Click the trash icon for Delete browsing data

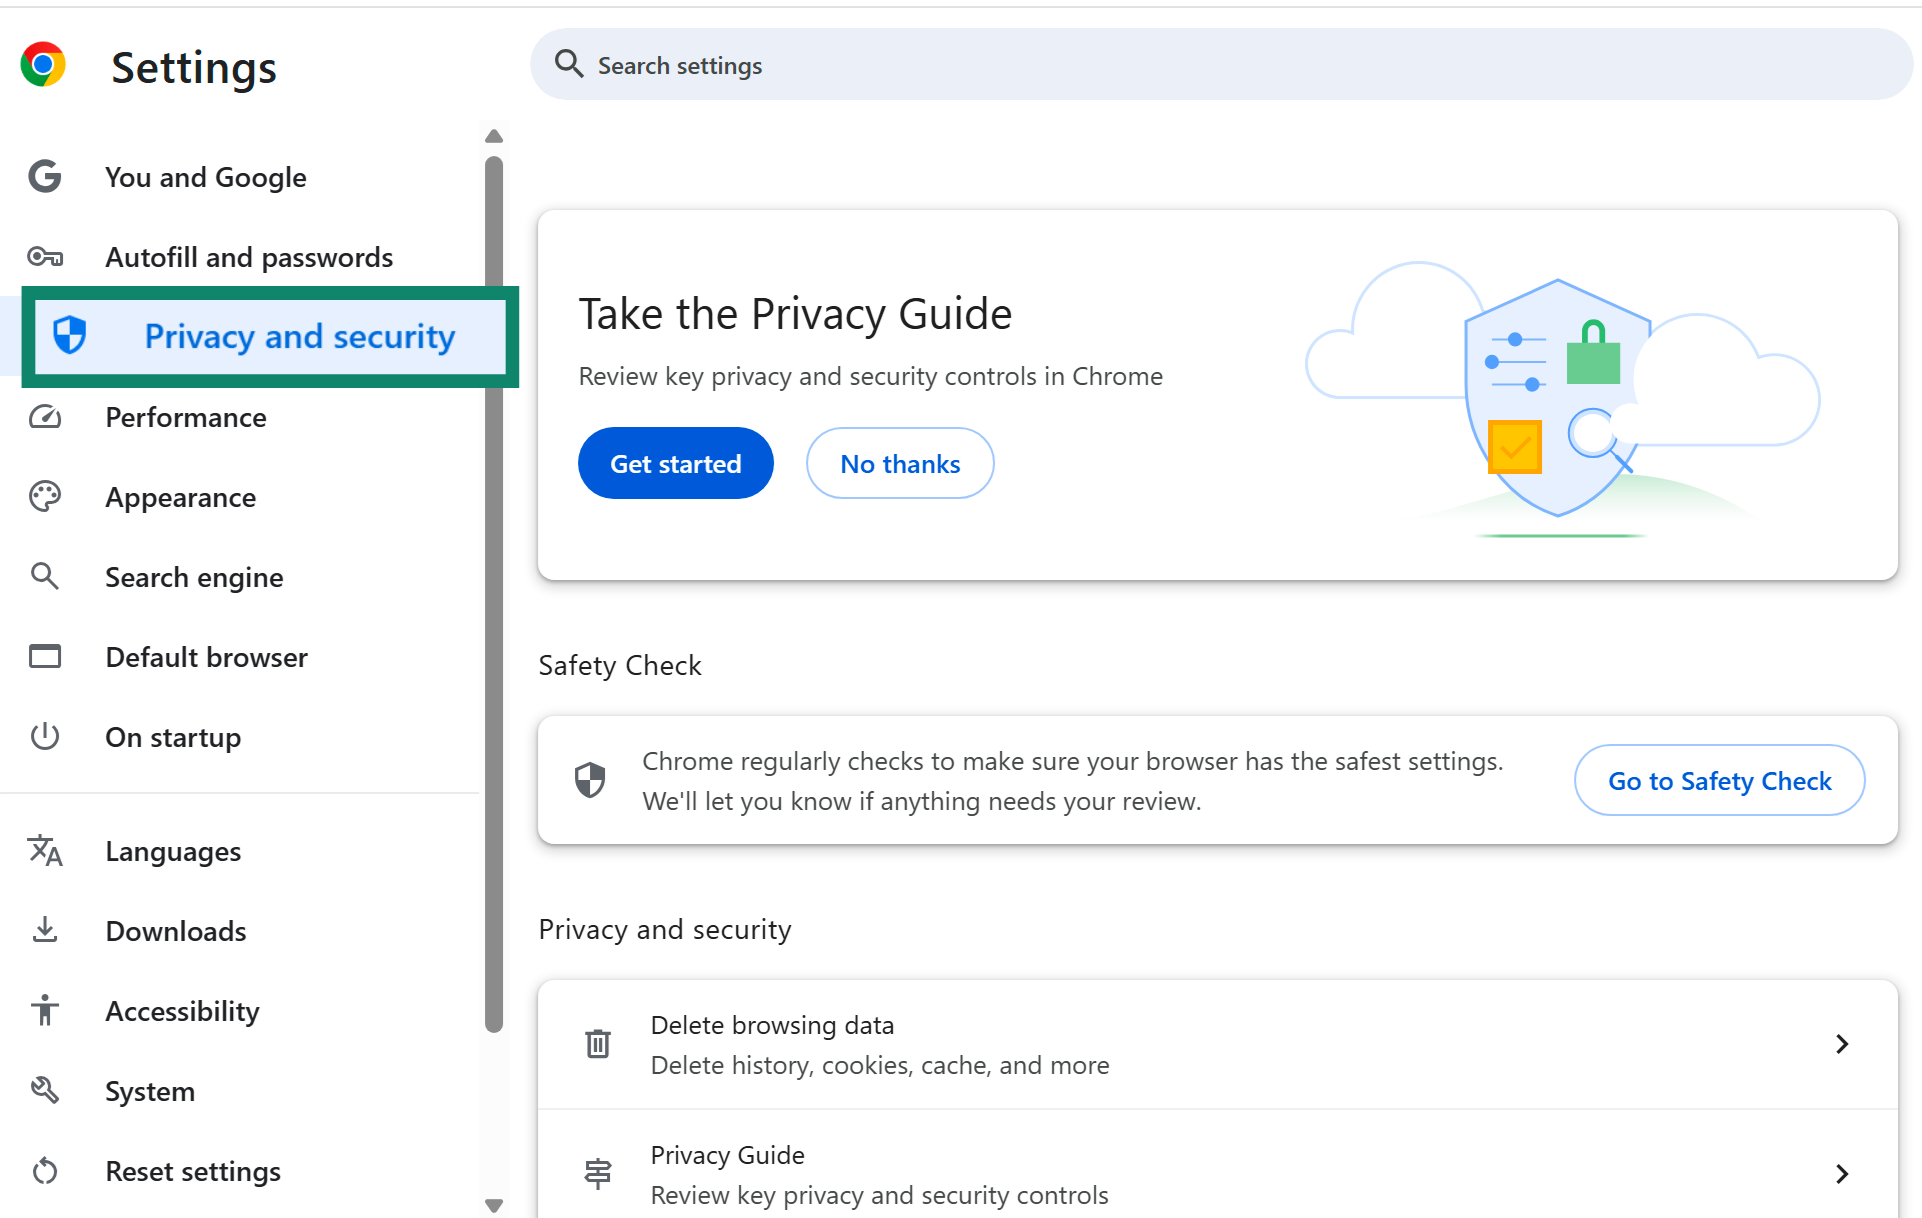coord(597,1043)
